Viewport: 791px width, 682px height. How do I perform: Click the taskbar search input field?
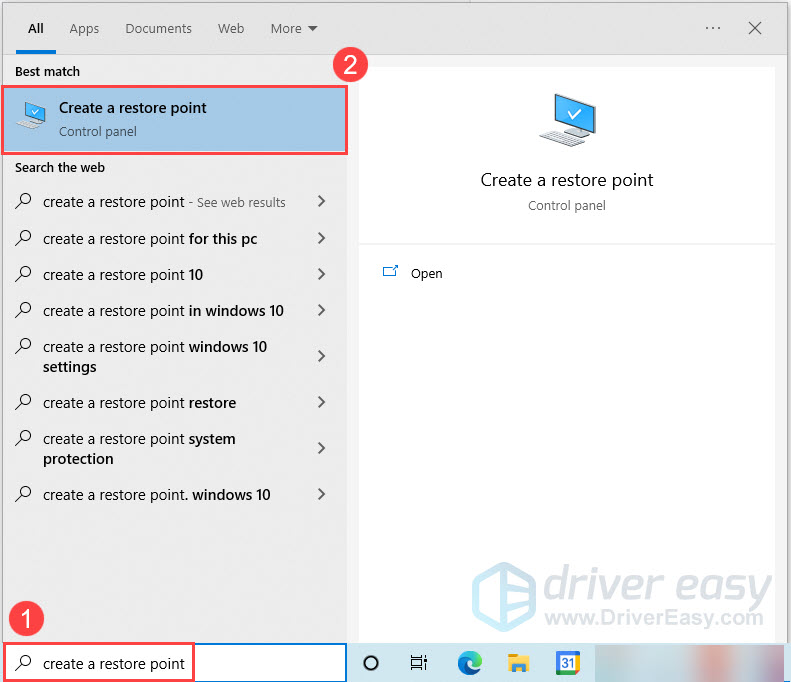pos(175,663)
